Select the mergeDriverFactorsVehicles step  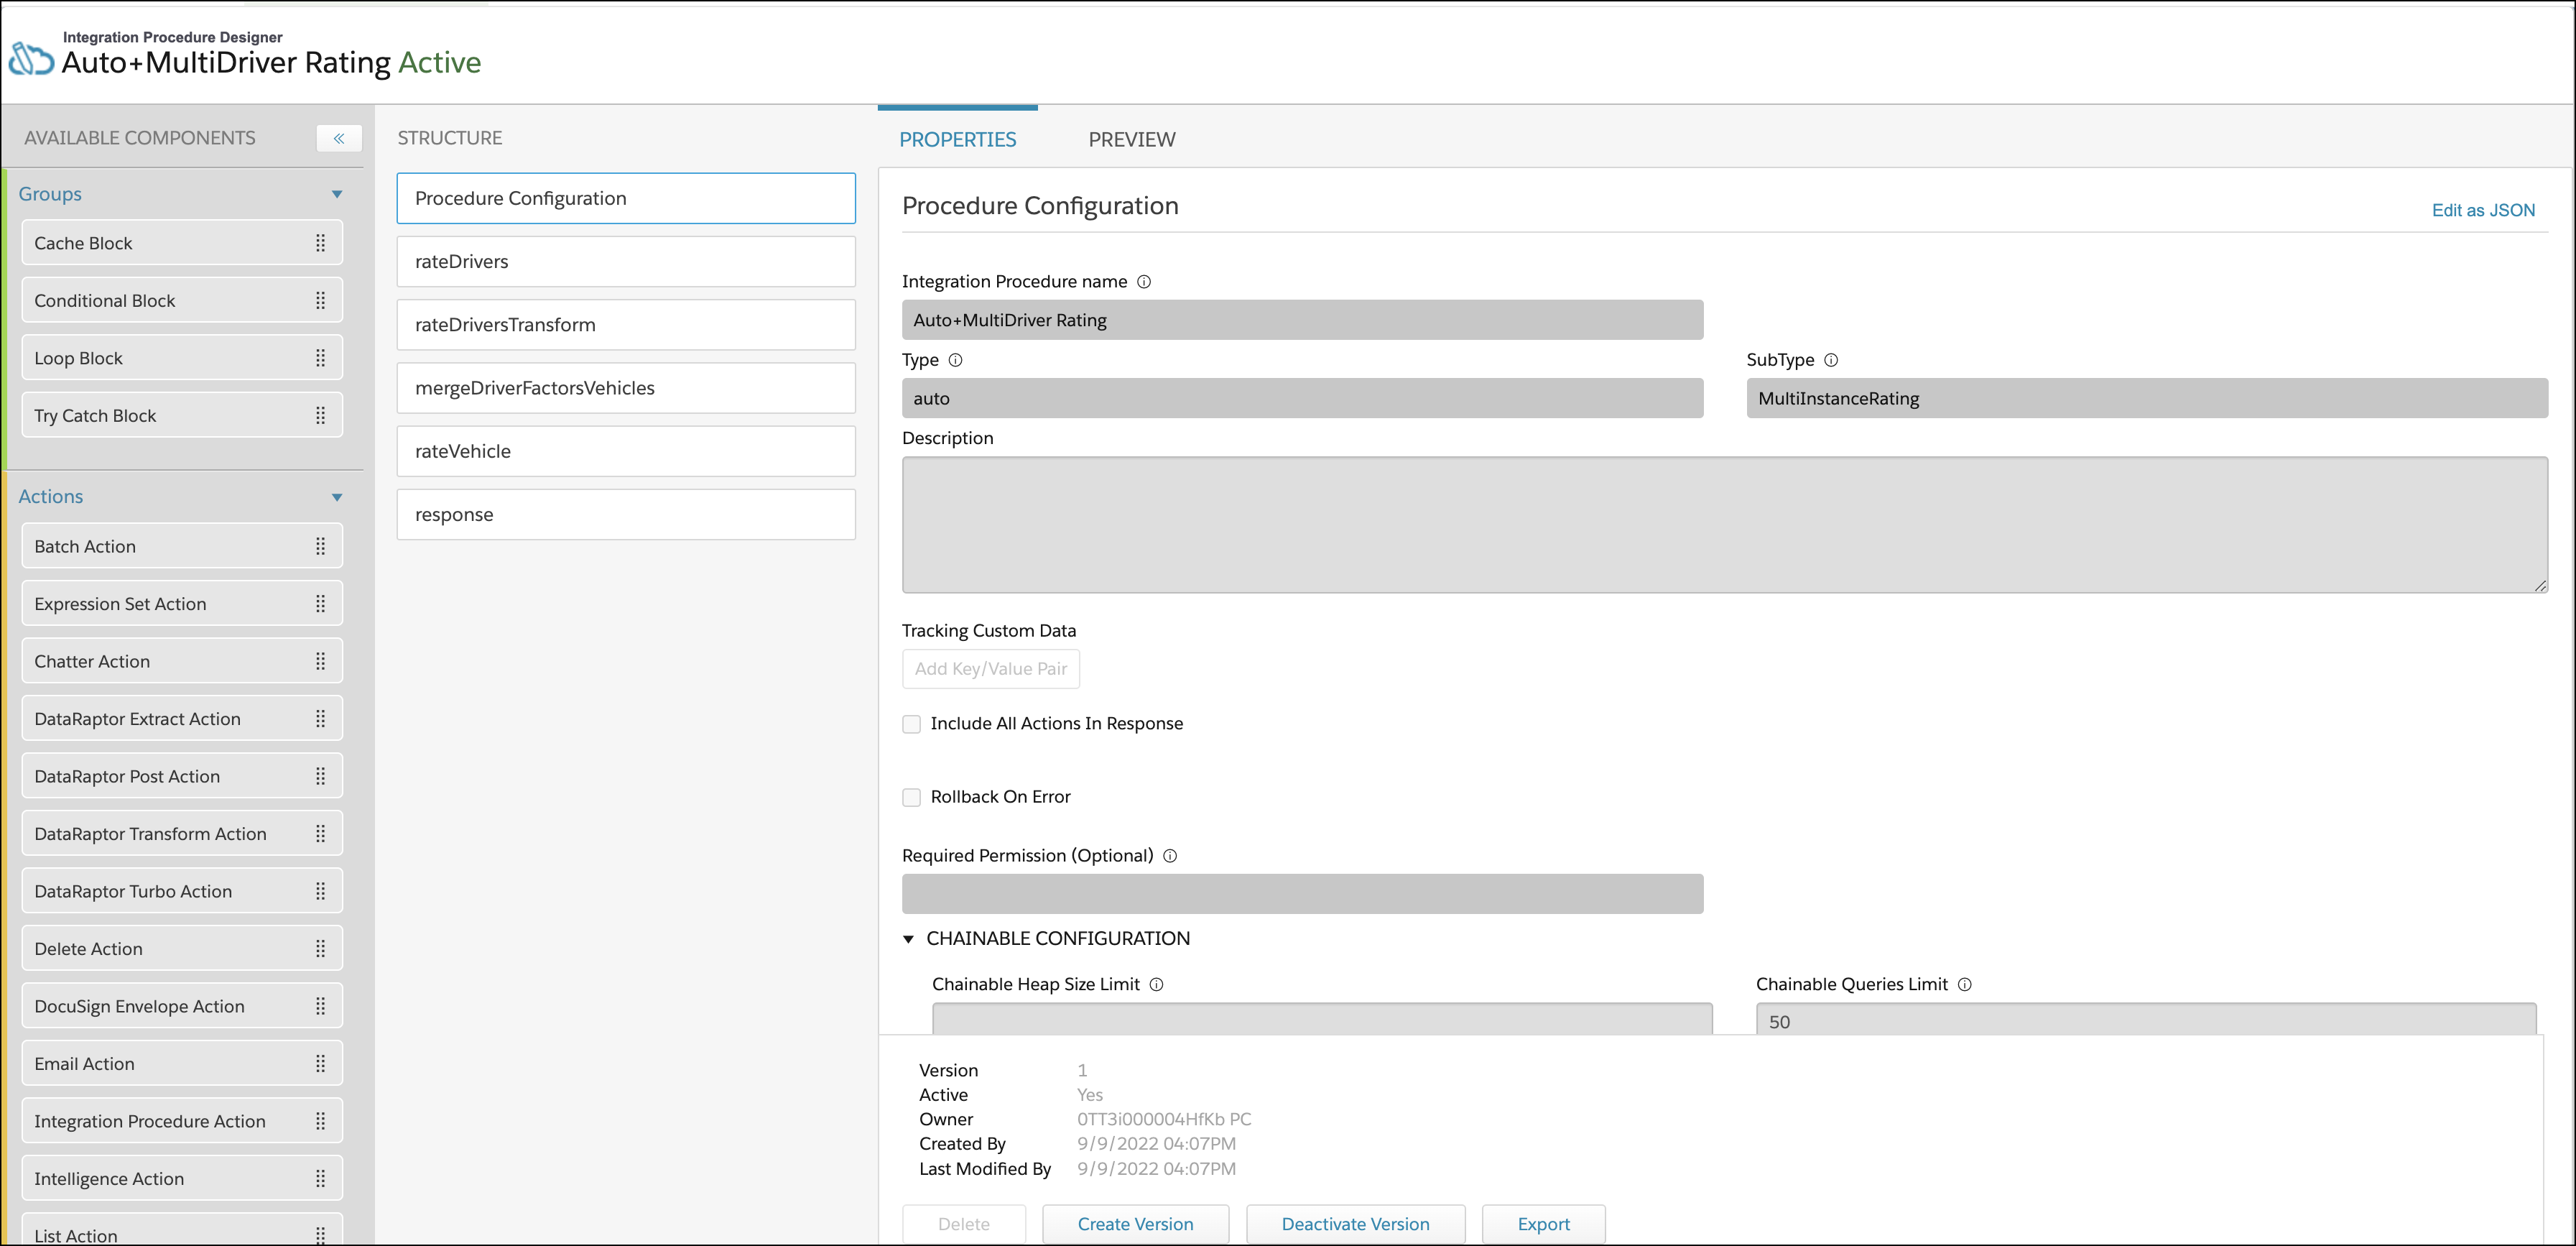pyautogui.click(x=626, y=388)
